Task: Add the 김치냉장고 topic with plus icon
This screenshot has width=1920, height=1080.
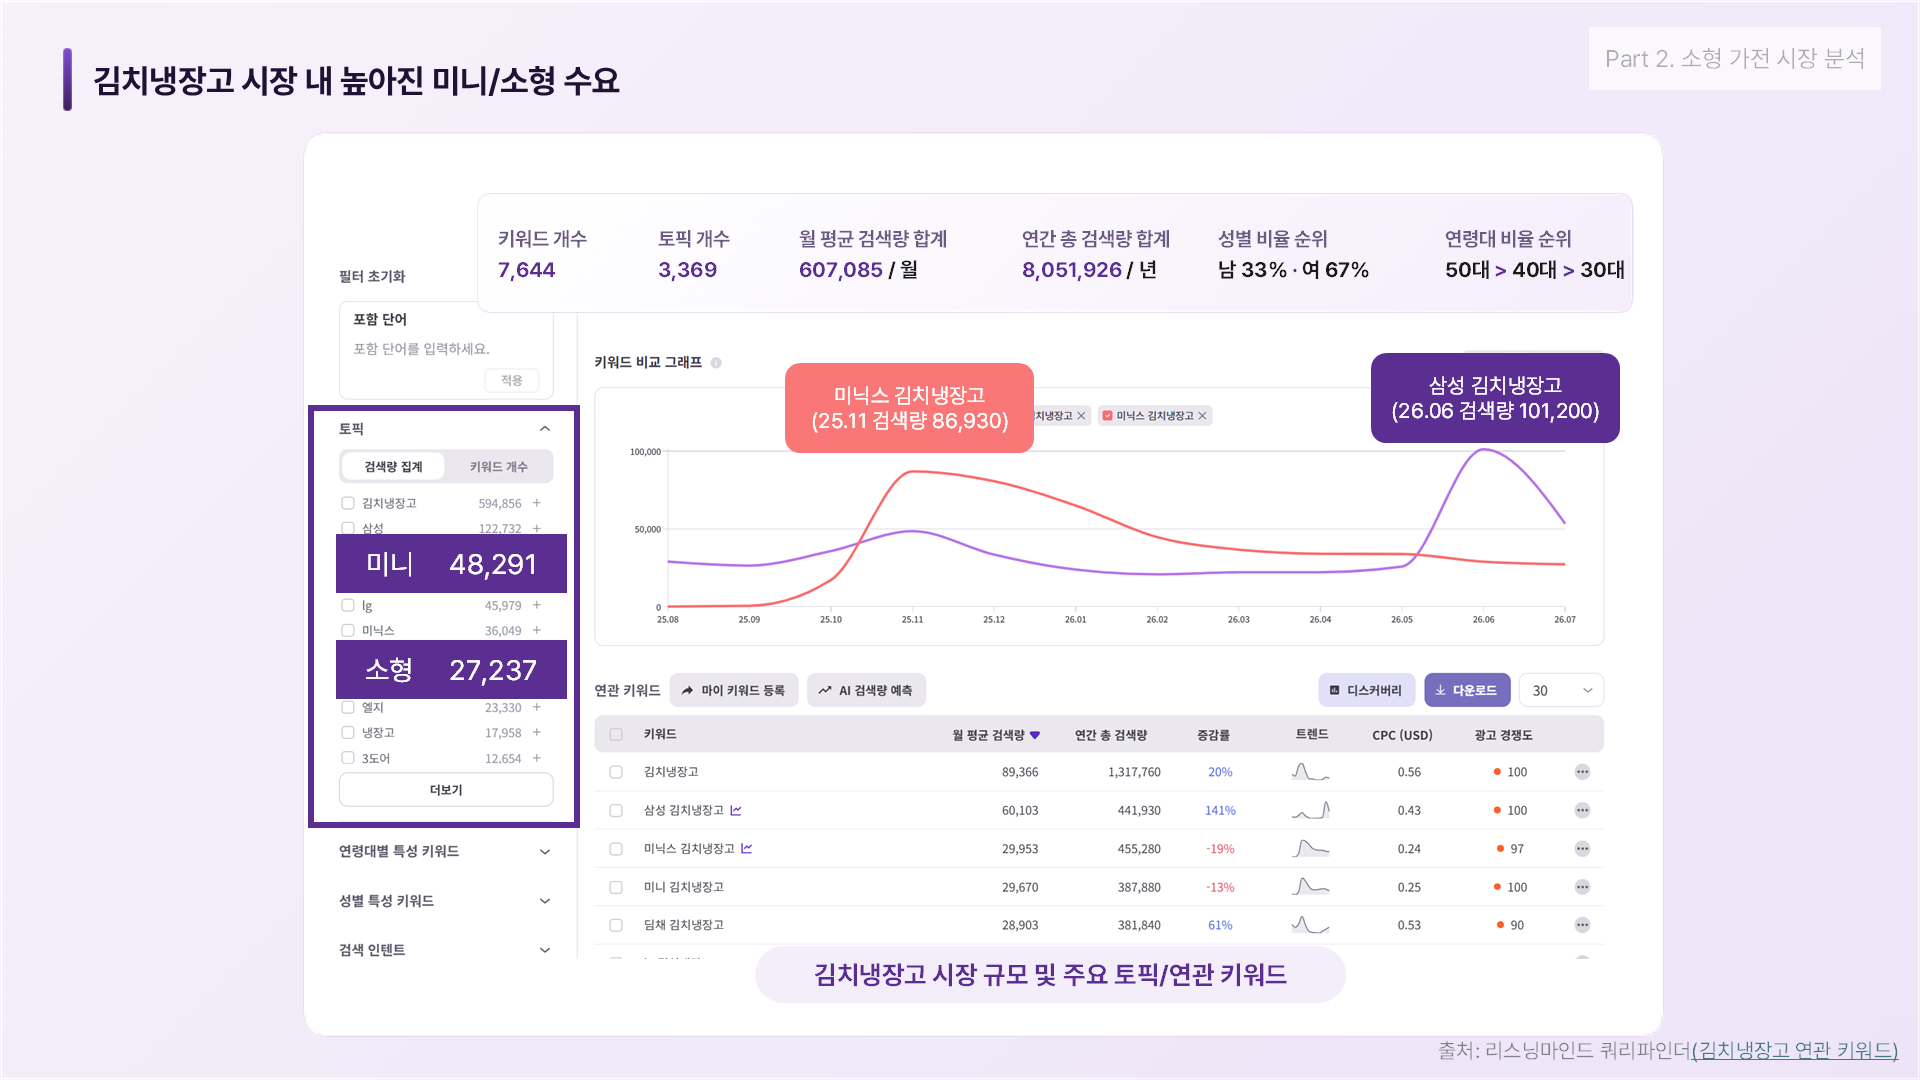Action: pos(537,503)
